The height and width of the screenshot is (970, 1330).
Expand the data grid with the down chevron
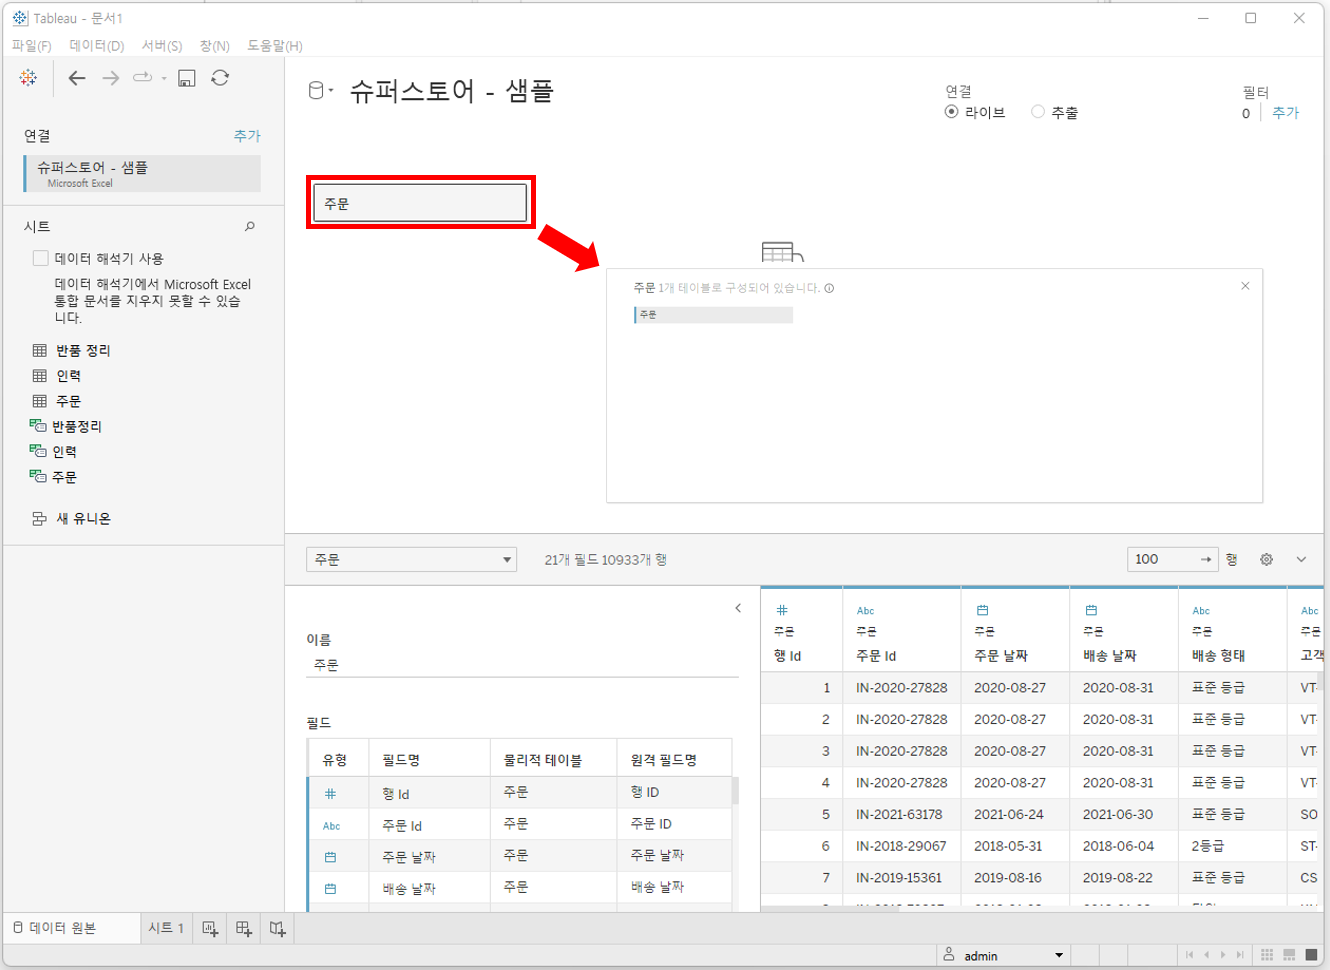coord(1301,560)
